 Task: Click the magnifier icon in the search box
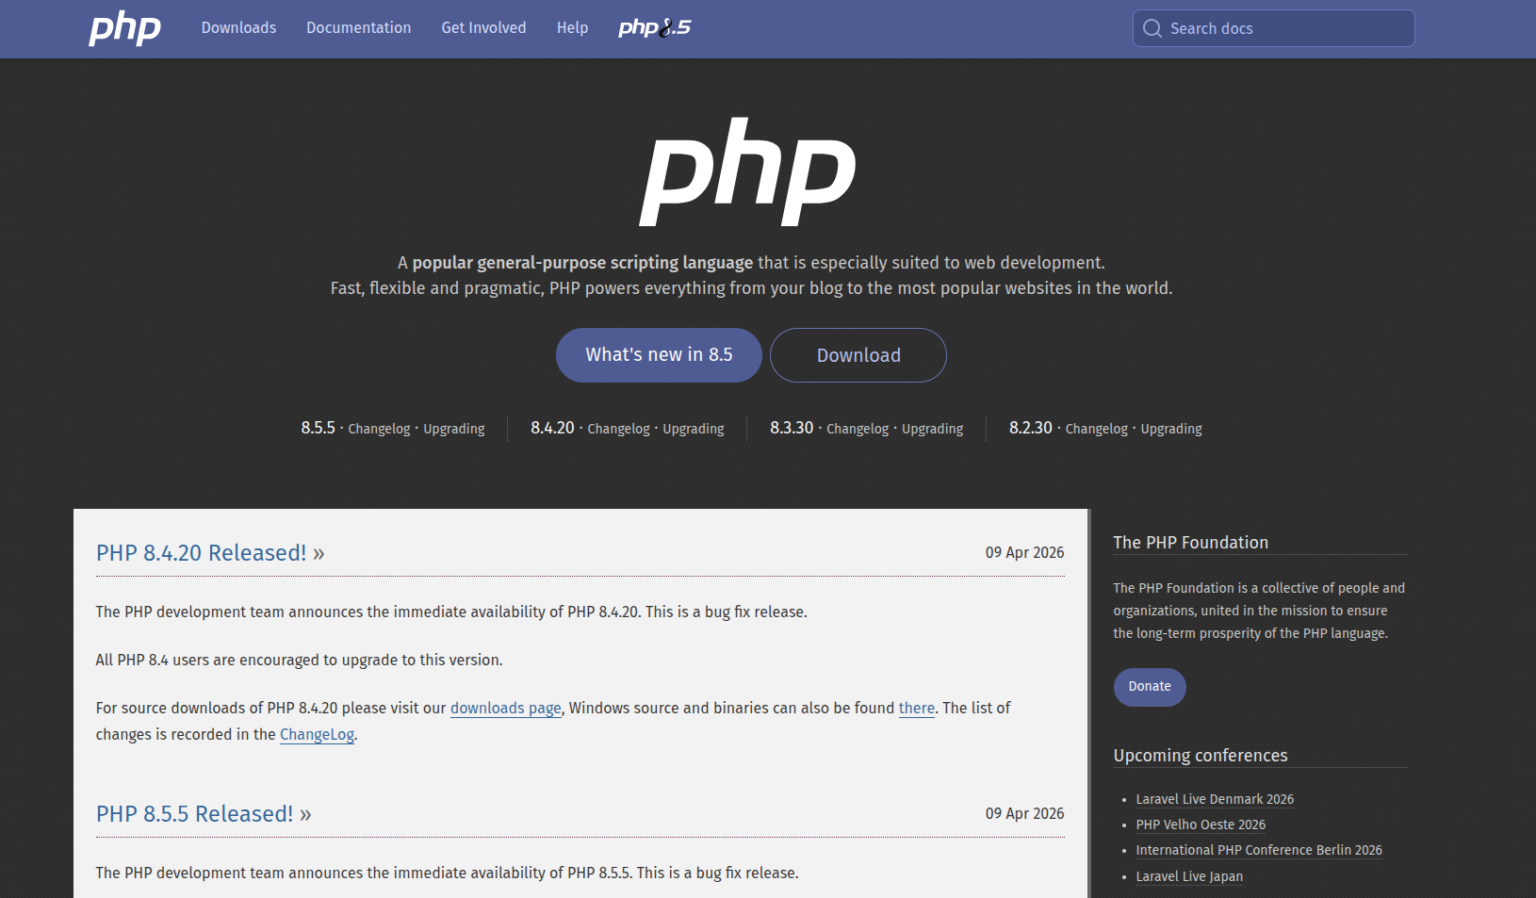tap(1152, 28)
